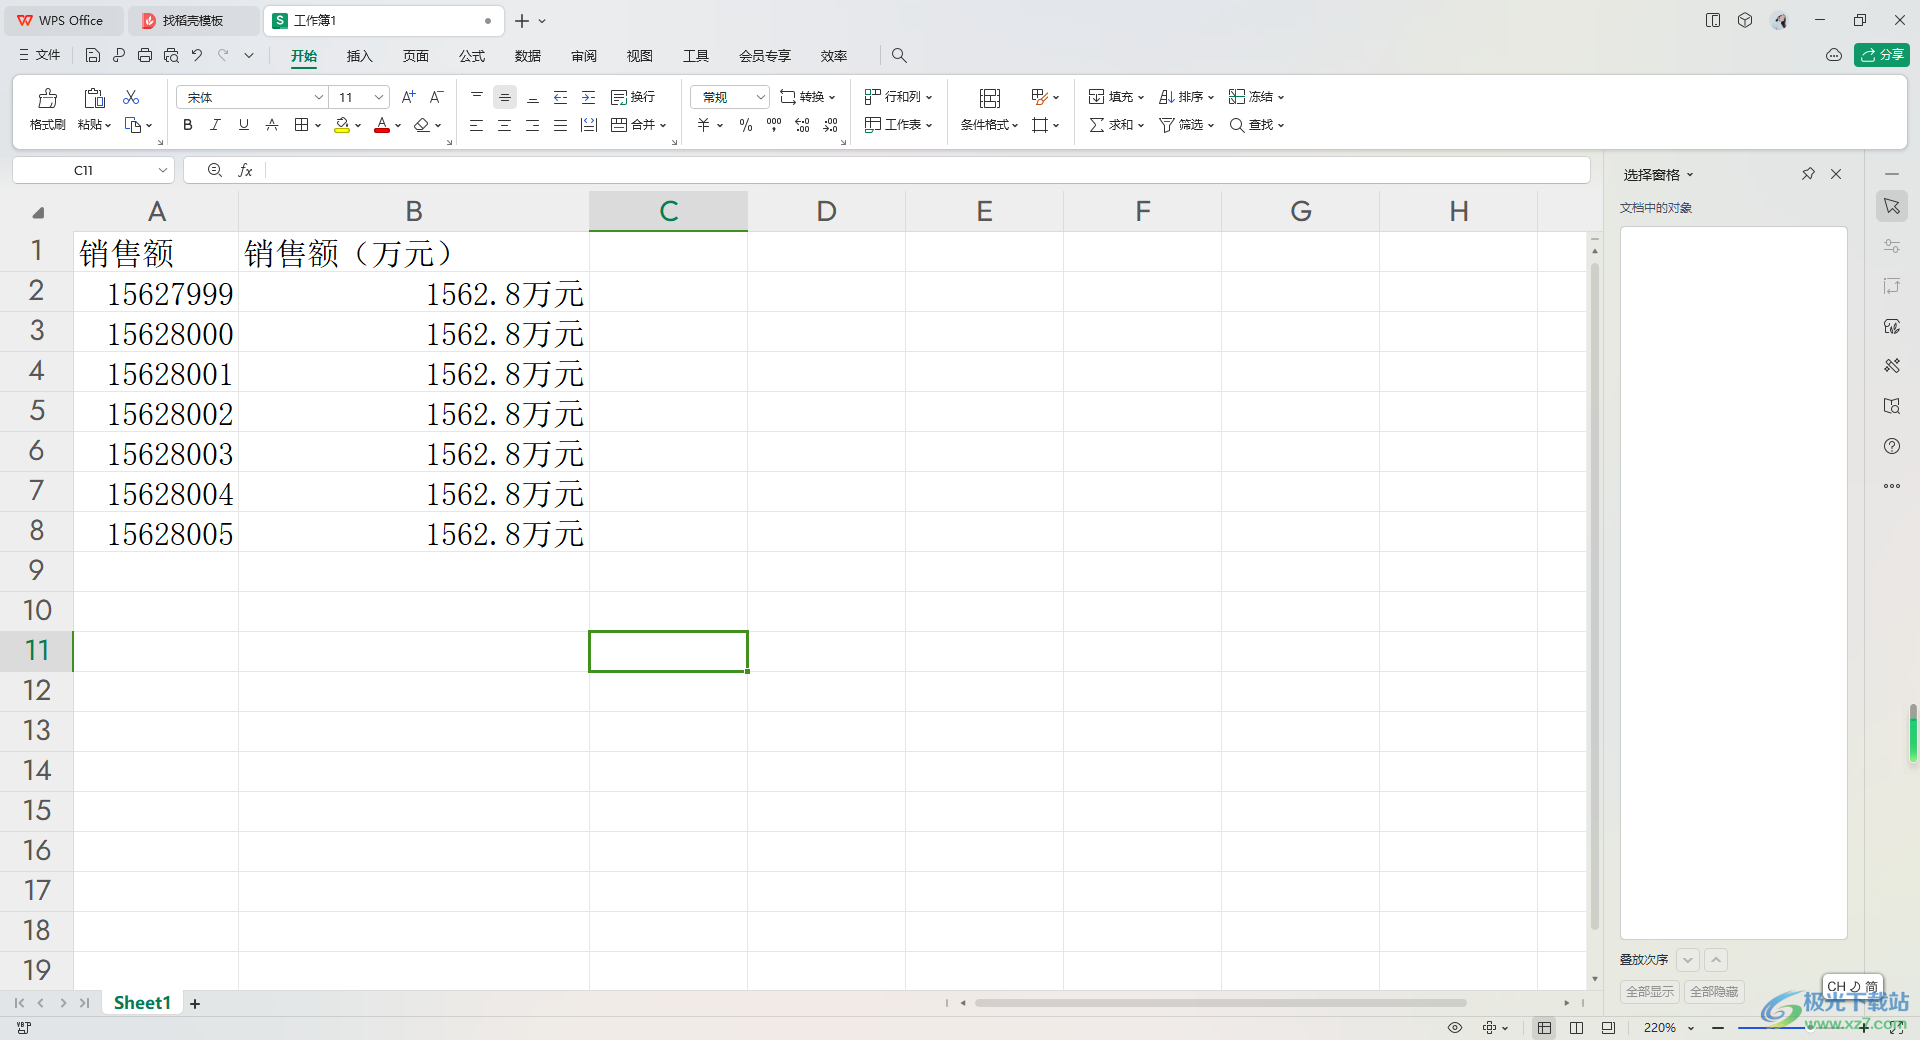Switch to the Insert (插入) tab
The width and height of the screenshot is (1920, 1040).
(x=360, y=56)
